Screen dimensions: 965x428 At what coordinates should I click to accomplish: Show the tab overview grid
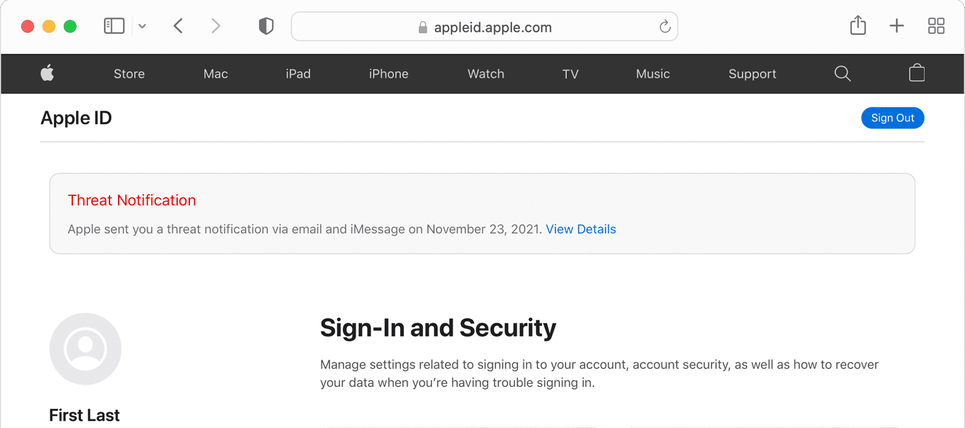[936, 26]
